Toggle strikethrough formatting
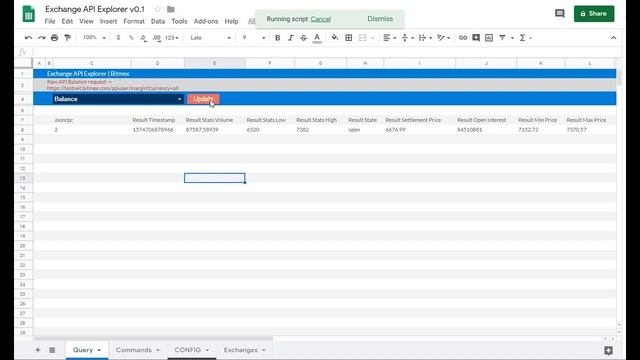 coord(303,38)
